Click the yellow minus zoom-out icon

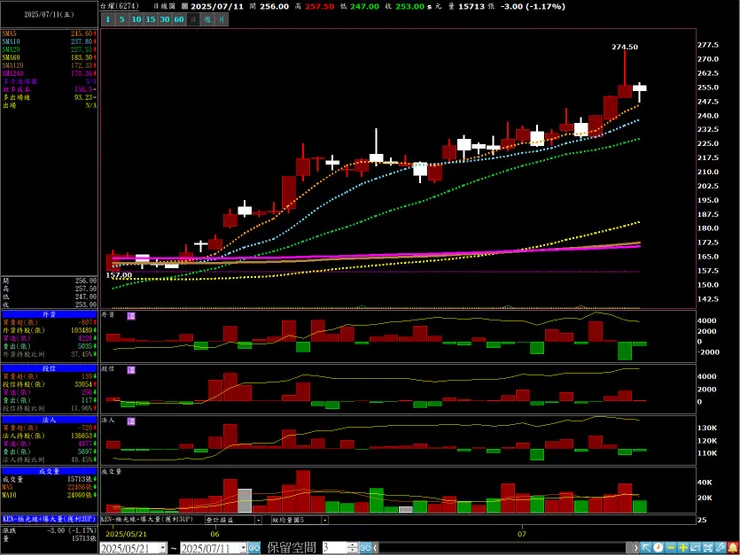click(671, 548)
